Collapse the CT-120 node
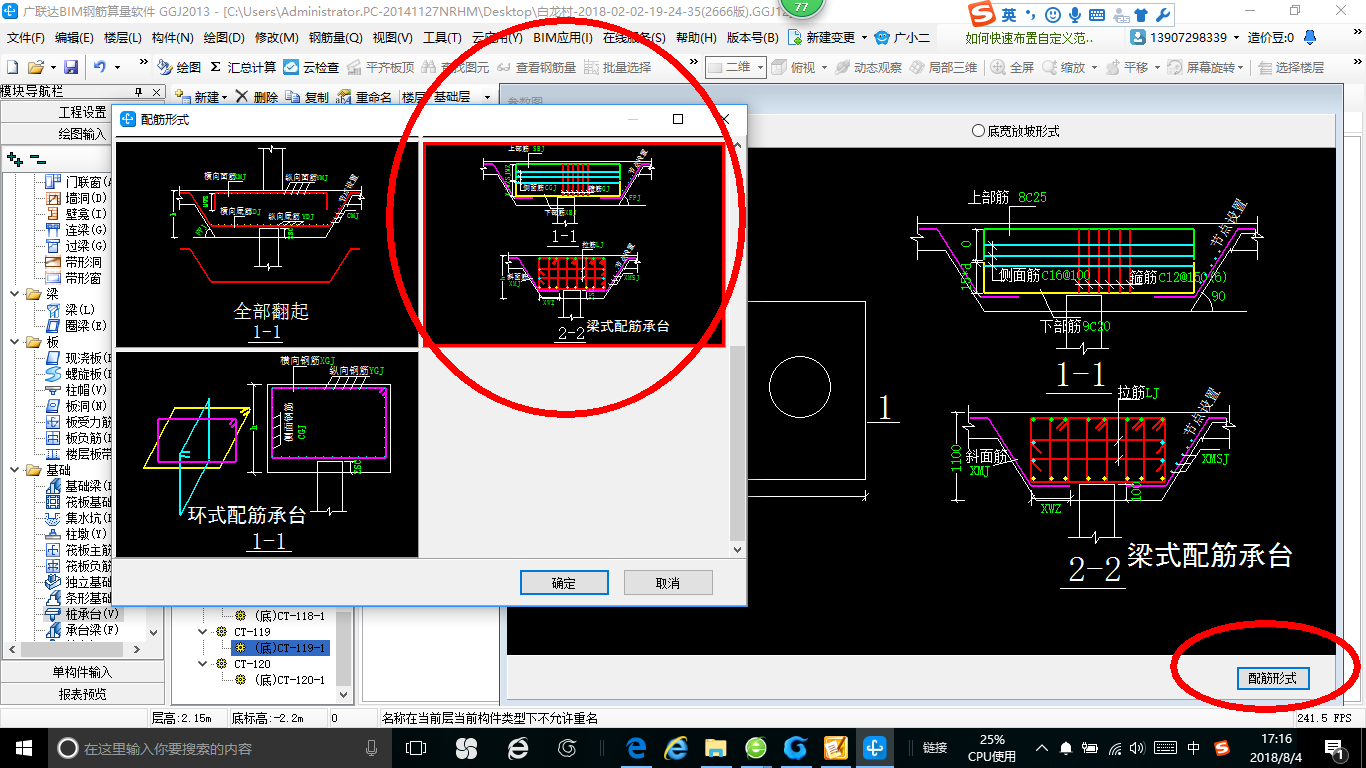 pyautogui.click(x=203, y=664)
